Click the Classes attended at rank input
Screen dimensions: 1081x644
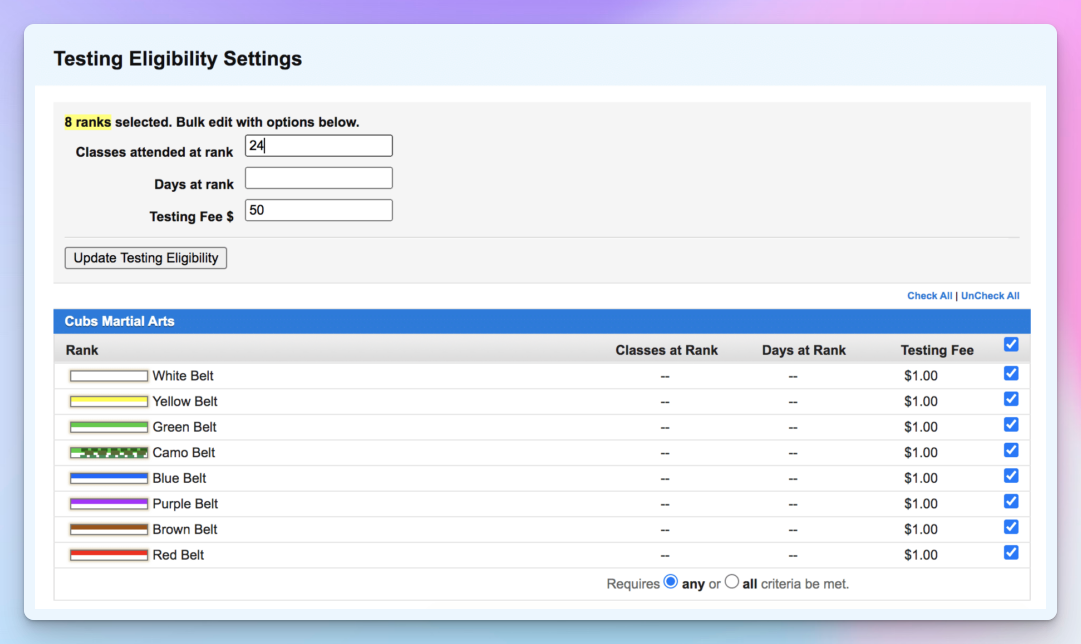pos(319,145)
